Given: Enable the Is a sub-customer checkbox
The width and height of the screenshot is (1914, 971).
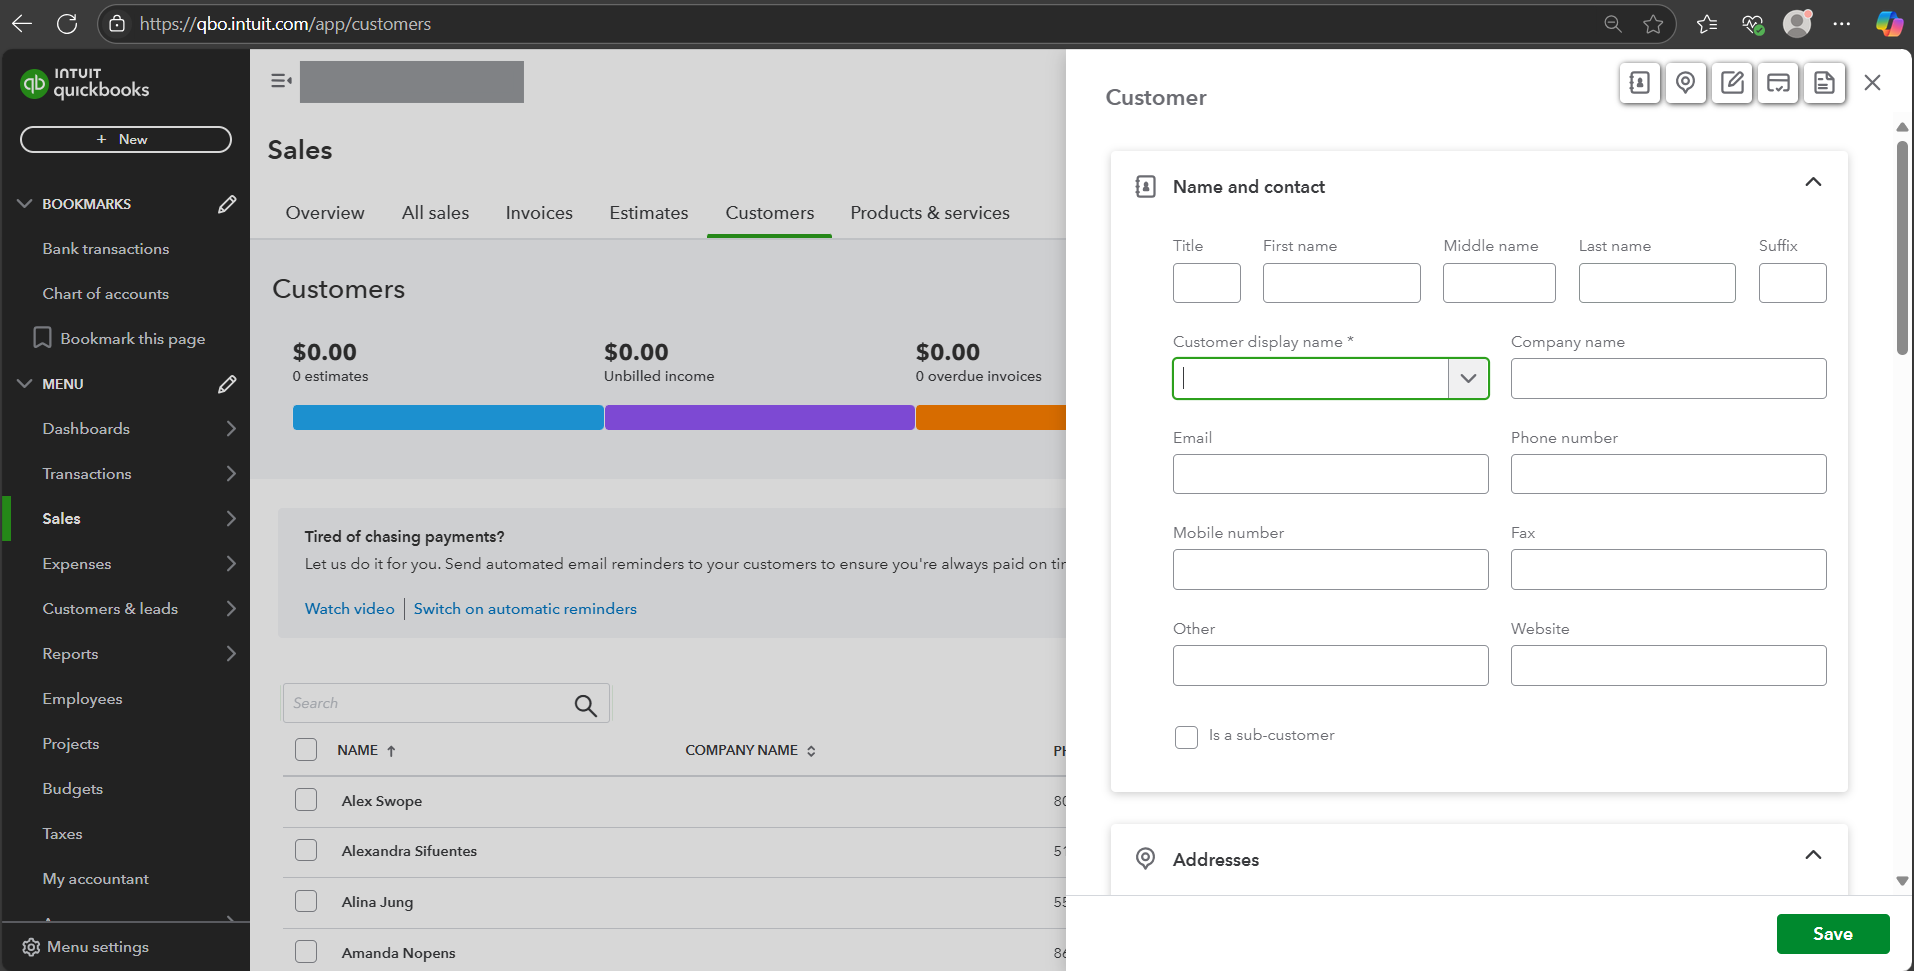Looking at the screenshot, I should tap(1186, 737).
